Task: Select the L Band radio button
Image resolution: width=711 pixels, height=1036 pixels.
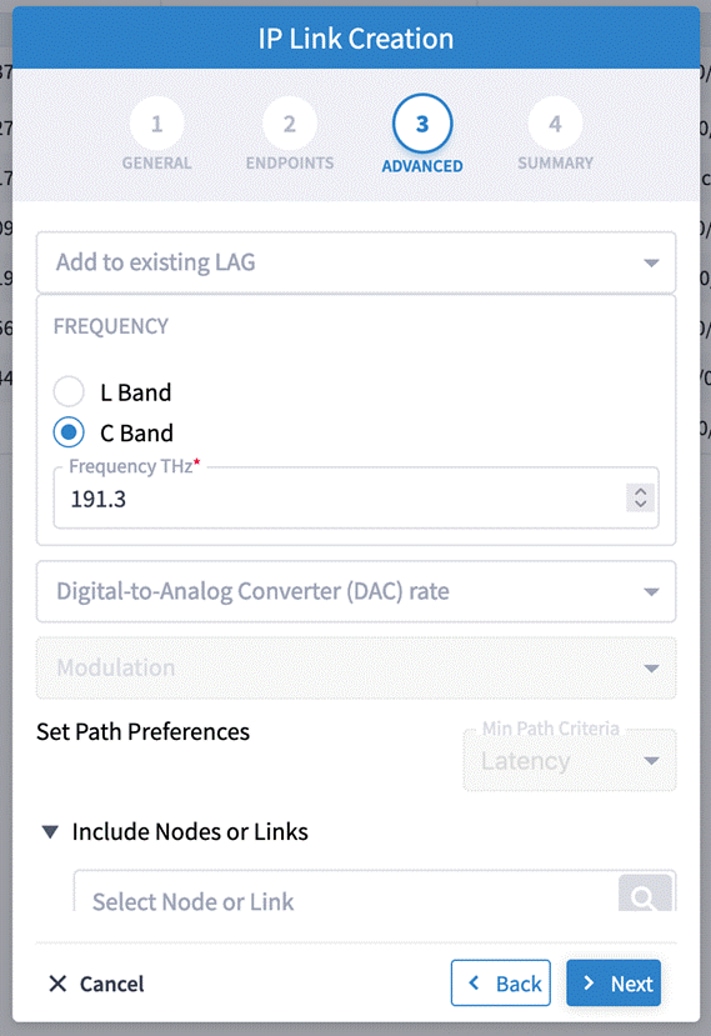Action: 69,391
